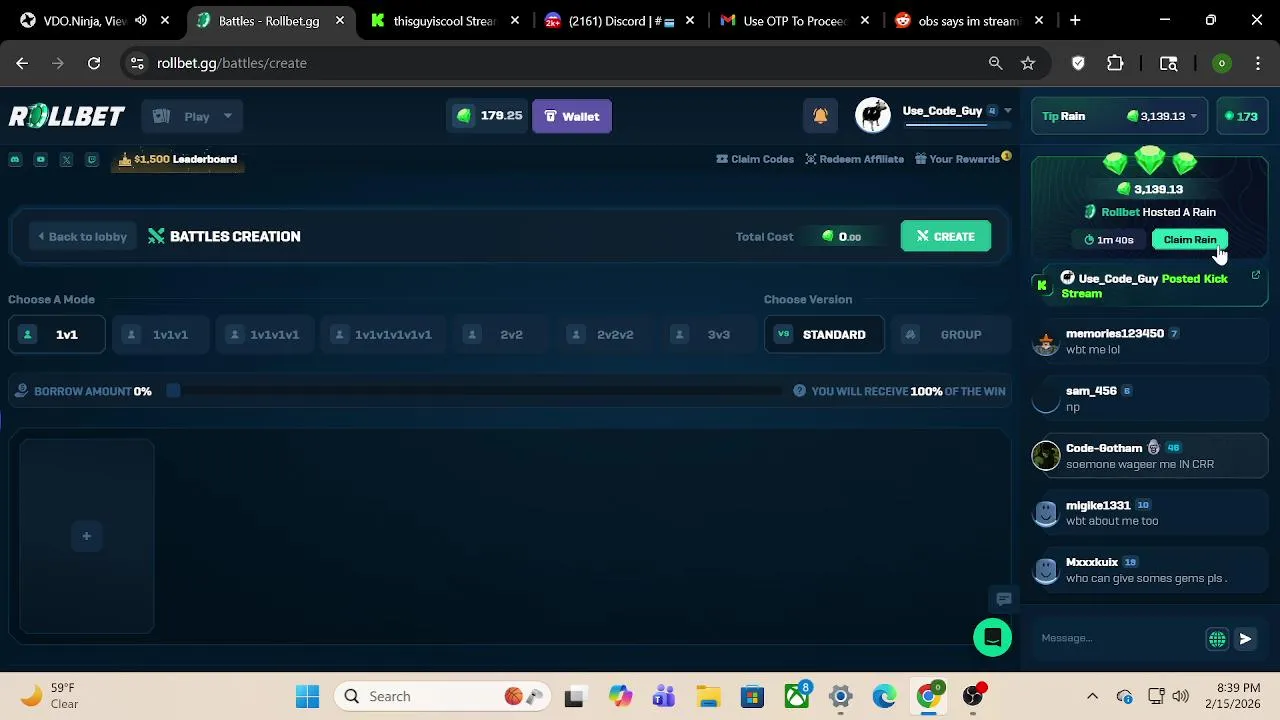Click the online users count 173
Viewport: 1280px width, 720px height.
coord(1240,116)
